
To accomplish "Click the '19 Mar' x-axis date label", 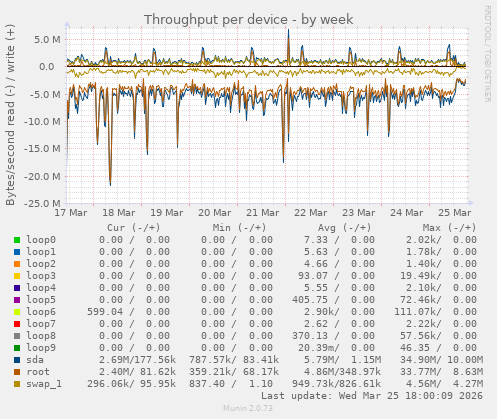I will pos(167,213).
